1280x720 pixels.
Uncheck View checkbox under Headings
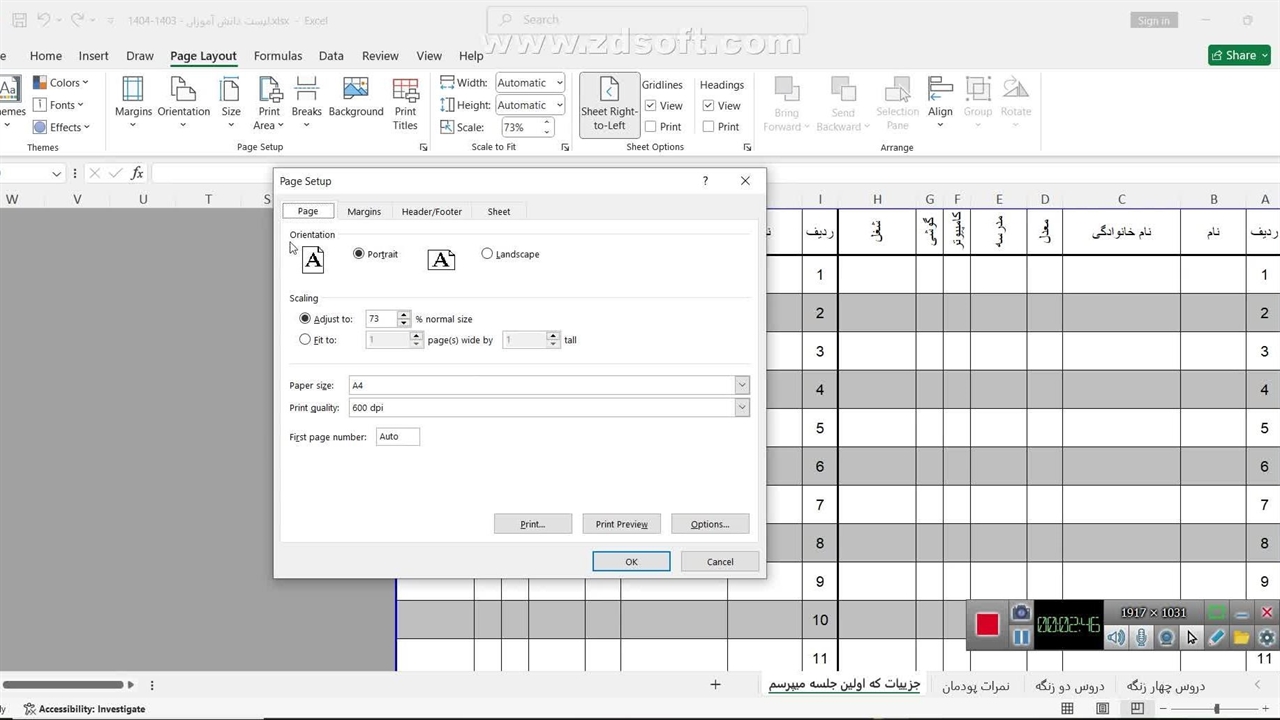click(x=709, y=106)
